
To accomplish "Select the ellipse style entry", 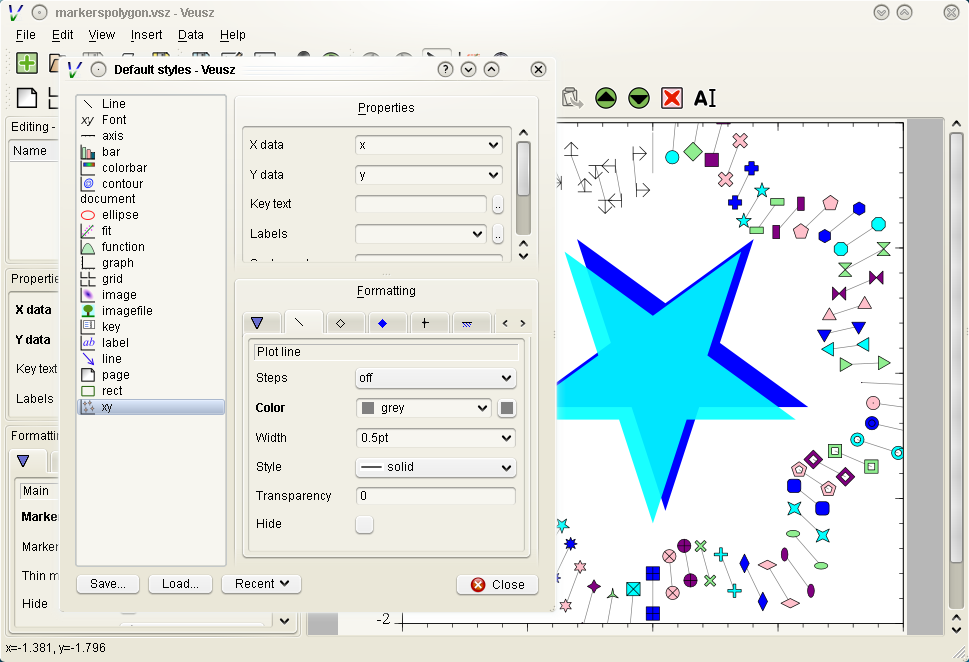I will tap(120, 215).
